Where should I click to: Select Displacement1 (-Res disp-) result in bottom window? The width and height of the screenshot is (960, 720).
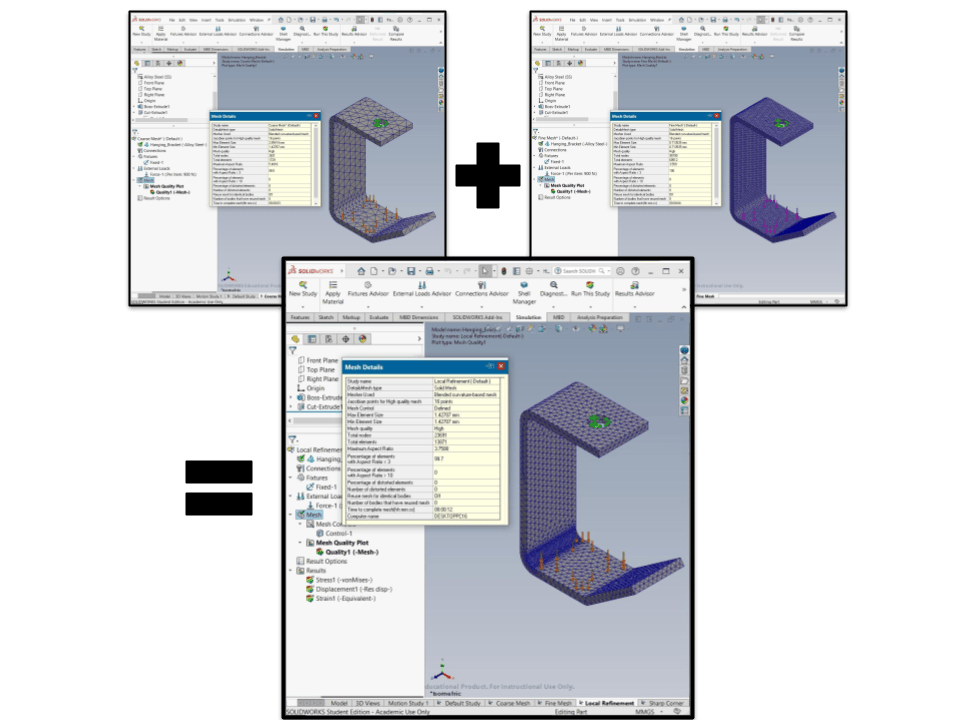(x=349, y=589)
